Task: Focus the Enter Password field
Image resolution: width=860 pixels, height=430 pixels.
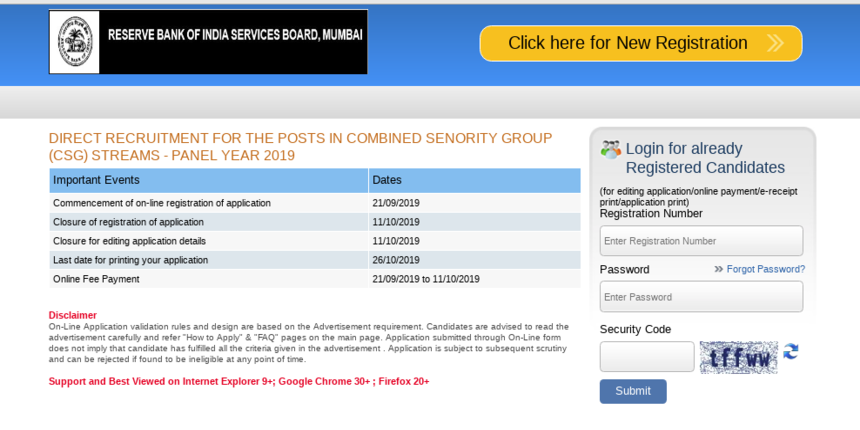Action: coord(701,297)
